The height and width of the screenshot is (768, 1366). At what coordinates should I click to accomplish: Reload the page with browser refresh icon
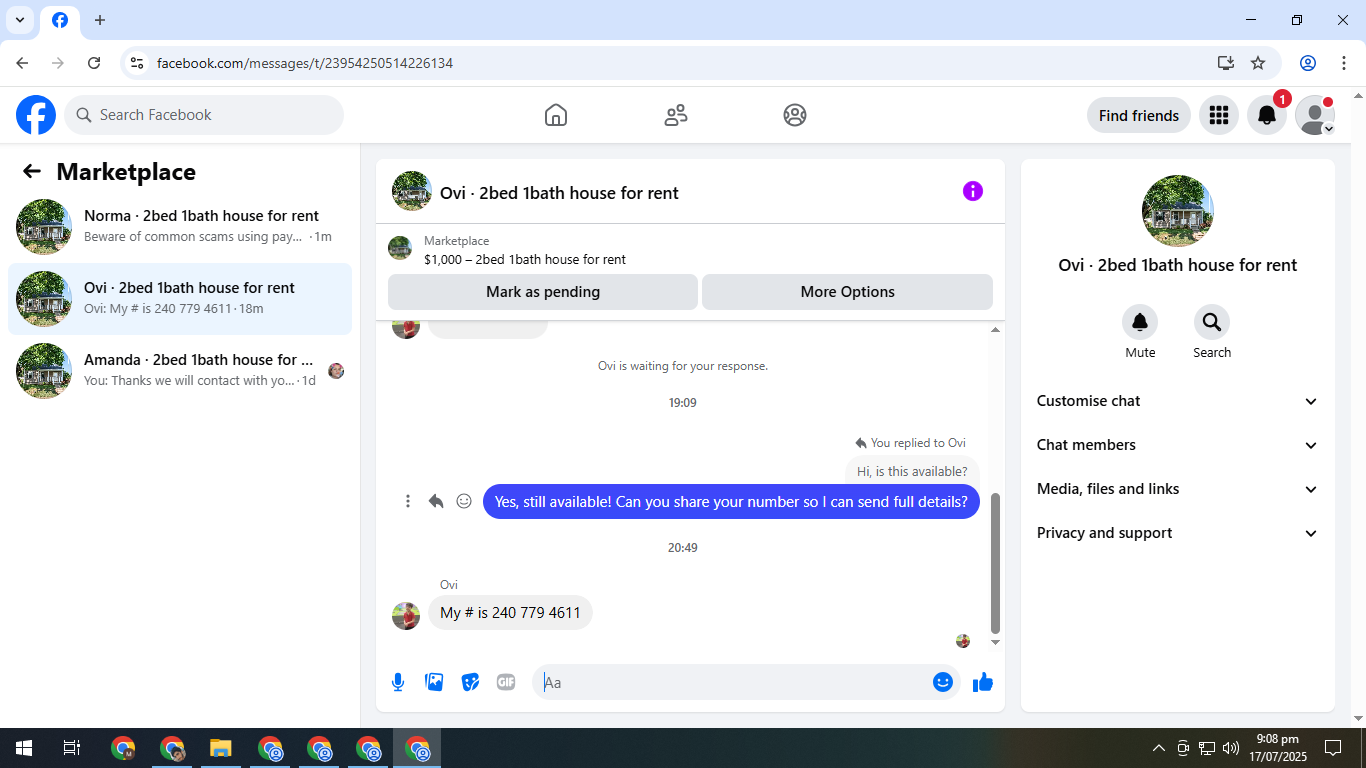coord(94,63)
